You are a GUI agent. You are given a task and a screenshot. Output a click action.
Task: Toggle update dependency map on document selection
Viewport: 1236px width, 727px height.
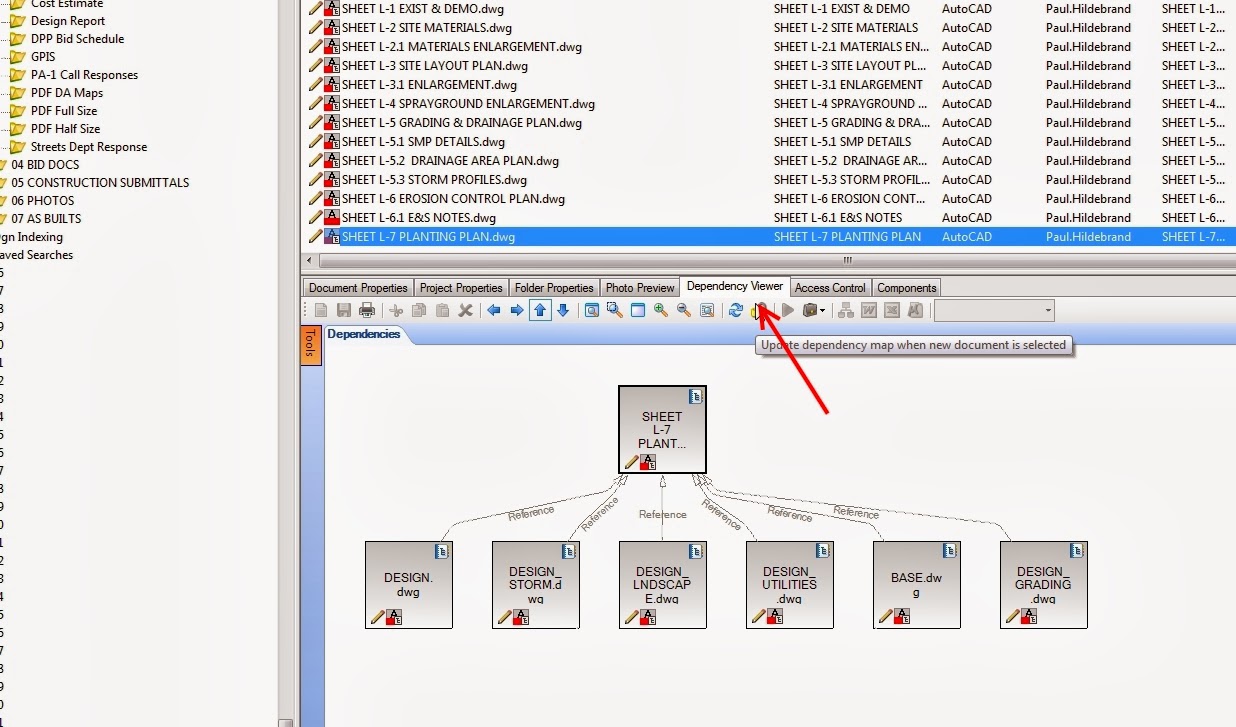pos(760,311)
